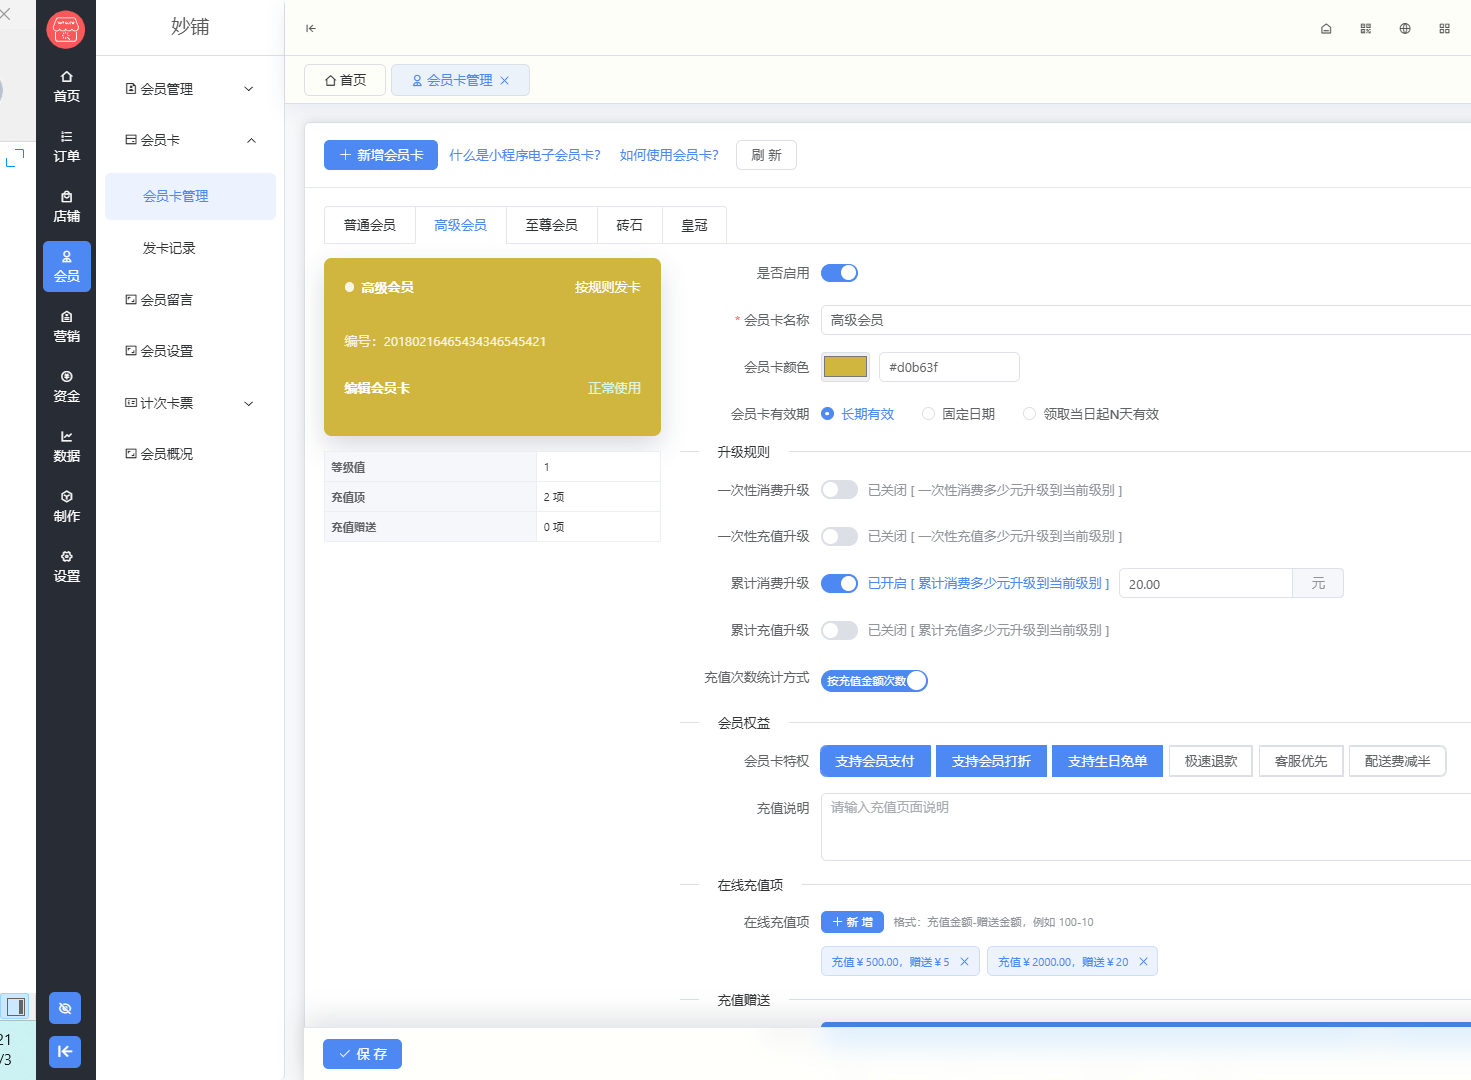The width and height of the screenshot is (1471, 1080).
Task: Click the 累计消费升级 amount field showing 20.00
Action: tap(1206, 584)
